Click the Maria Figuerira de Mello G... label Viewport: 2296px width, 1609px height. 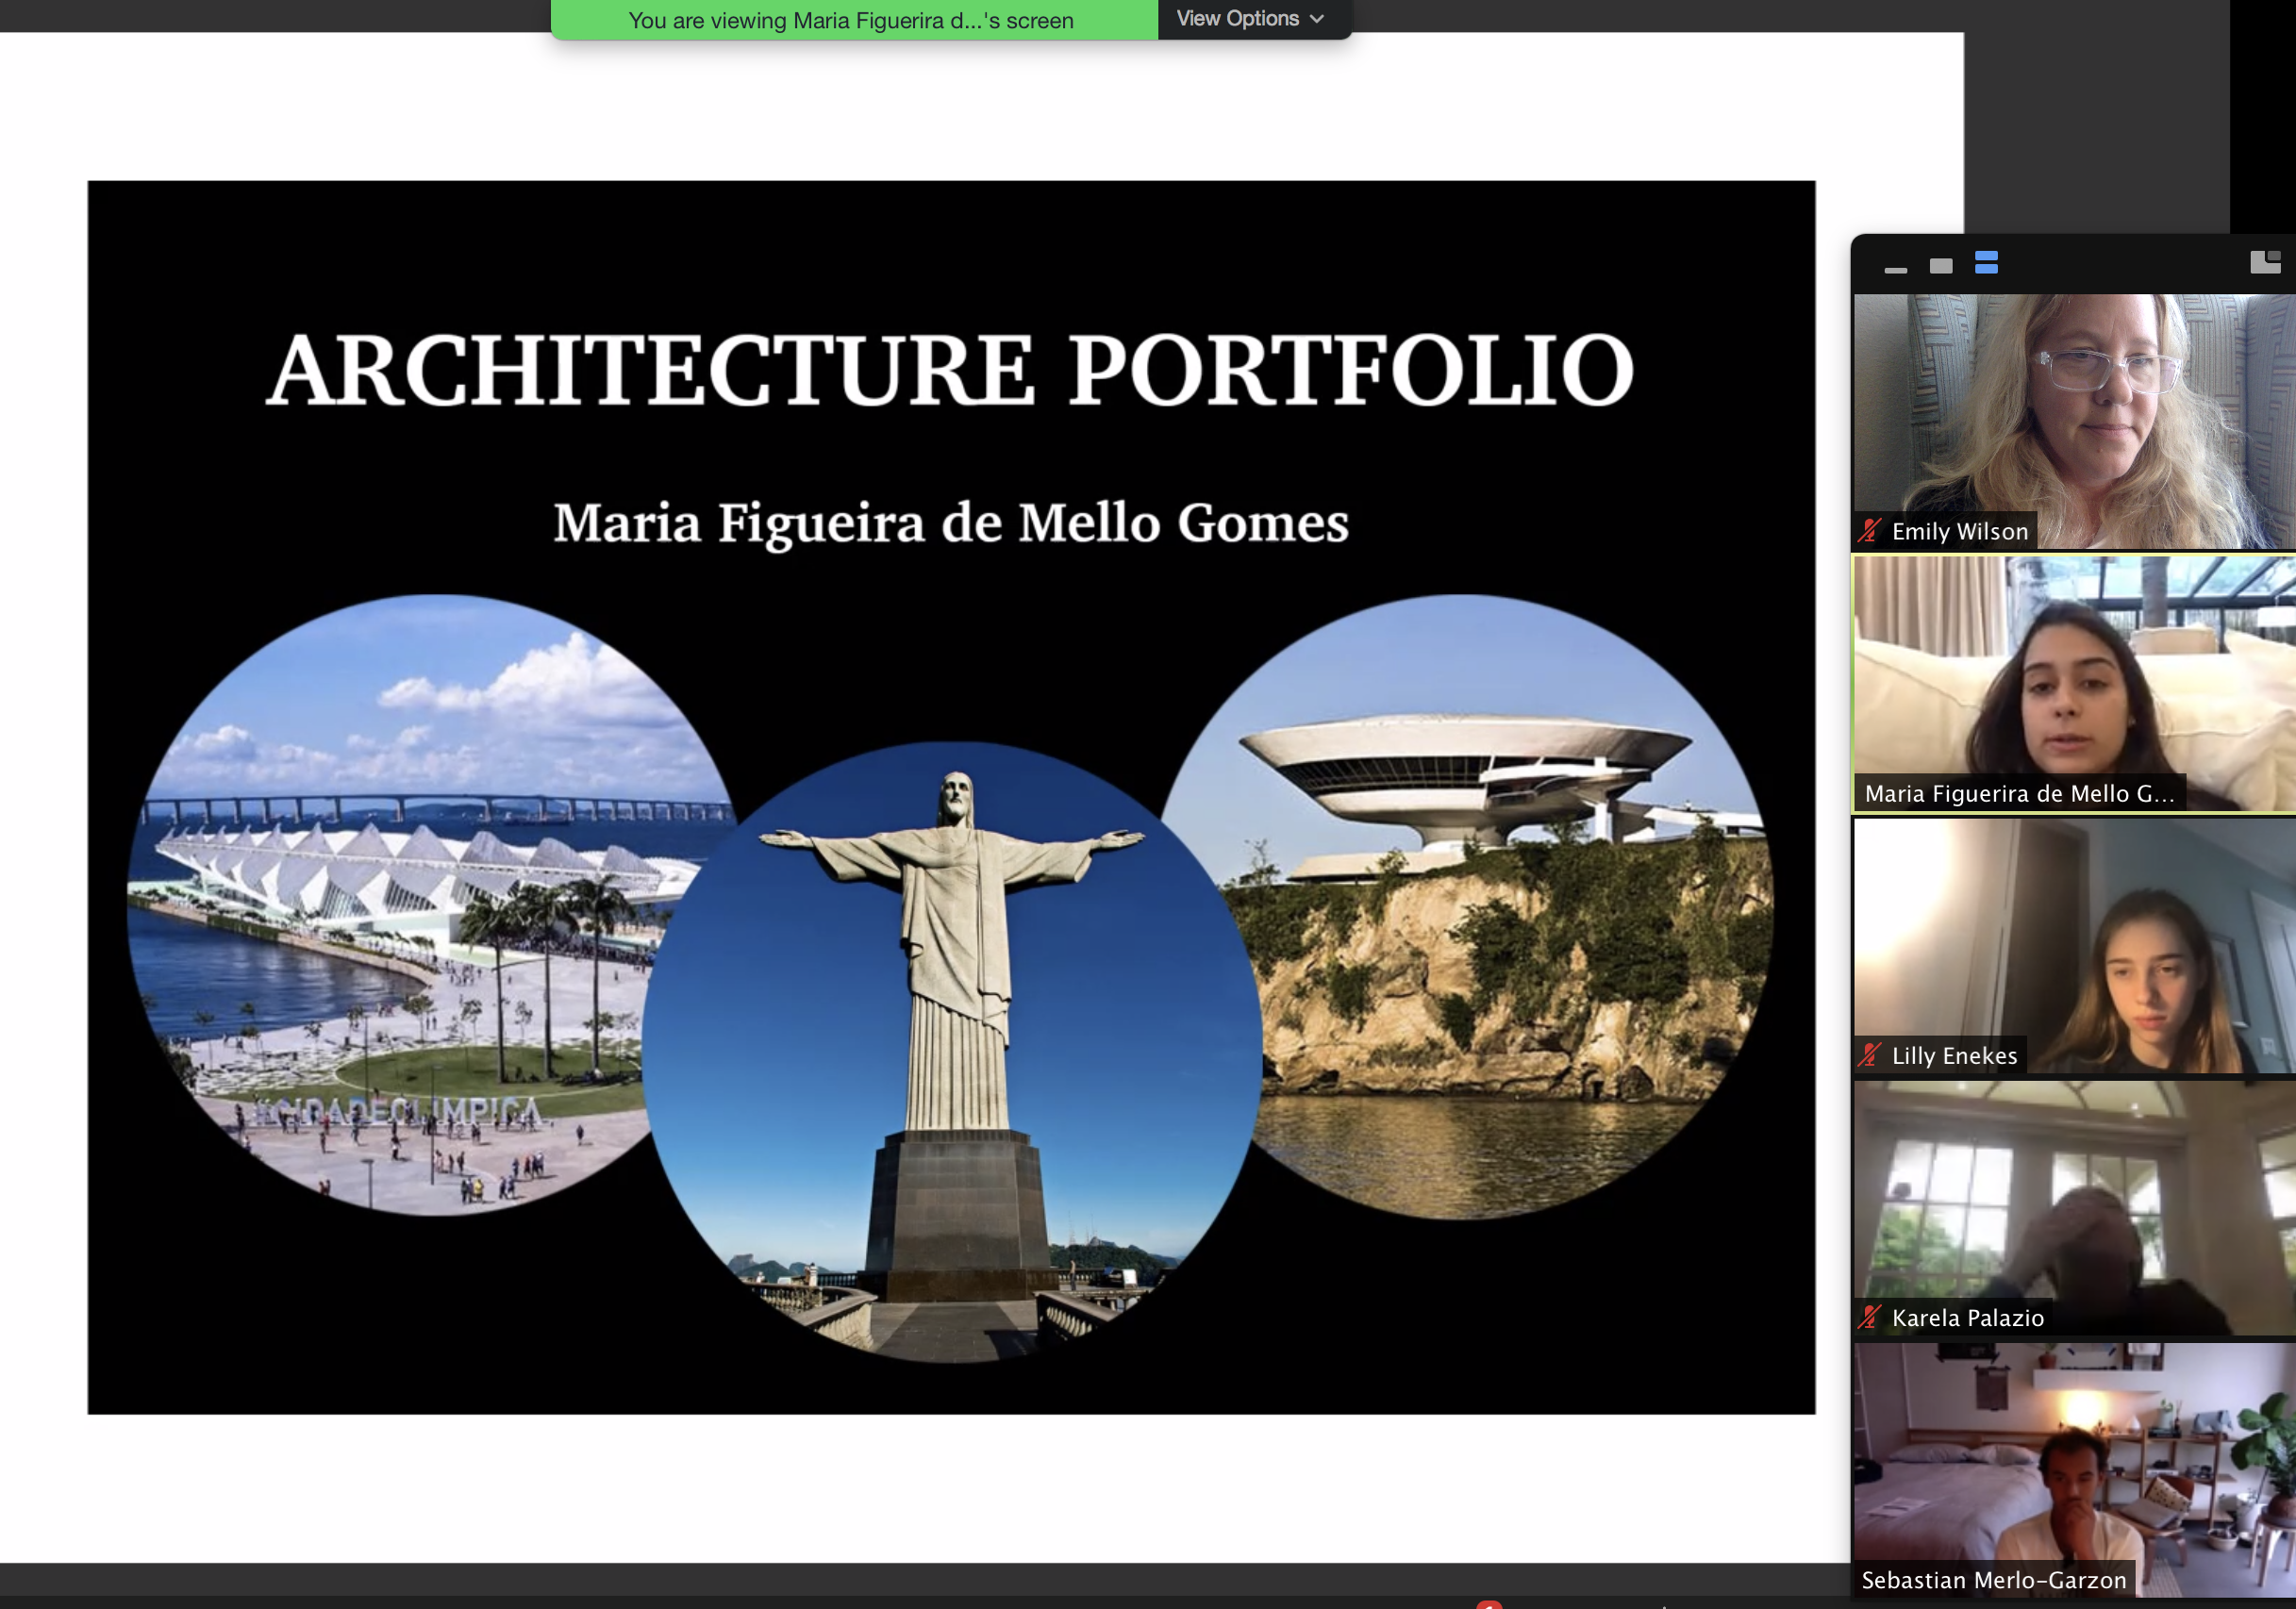pyautogui.click(x=2020, y=794)
